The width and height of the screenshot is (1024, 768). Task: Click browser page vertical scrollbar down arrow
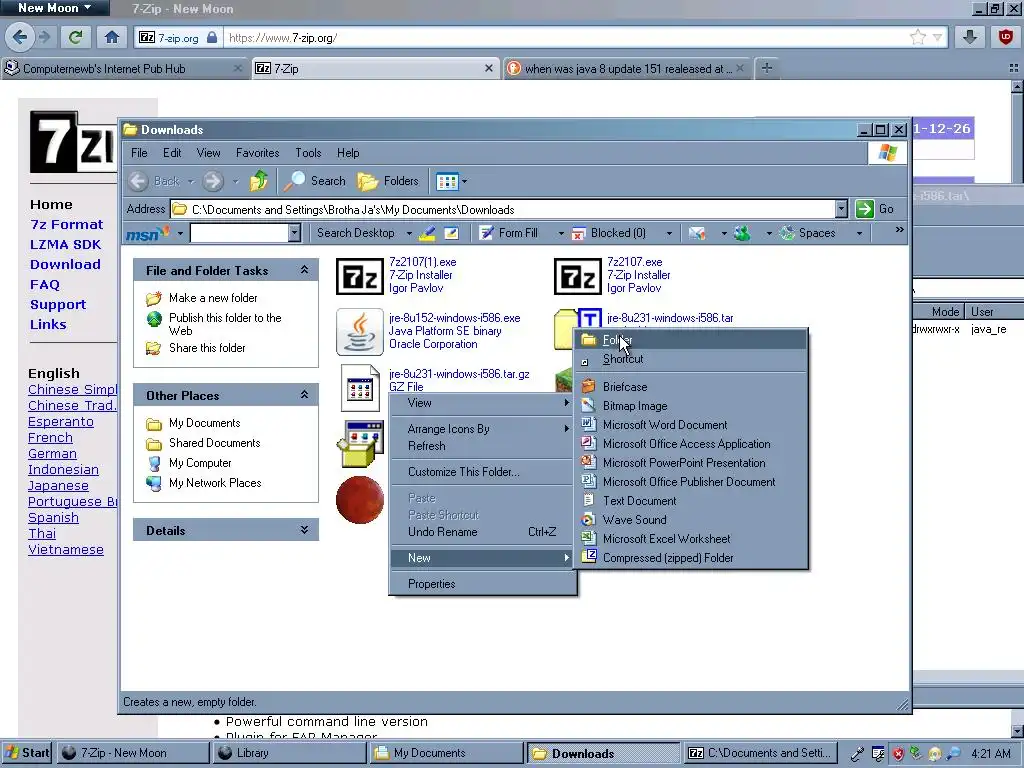point(1017,731)
